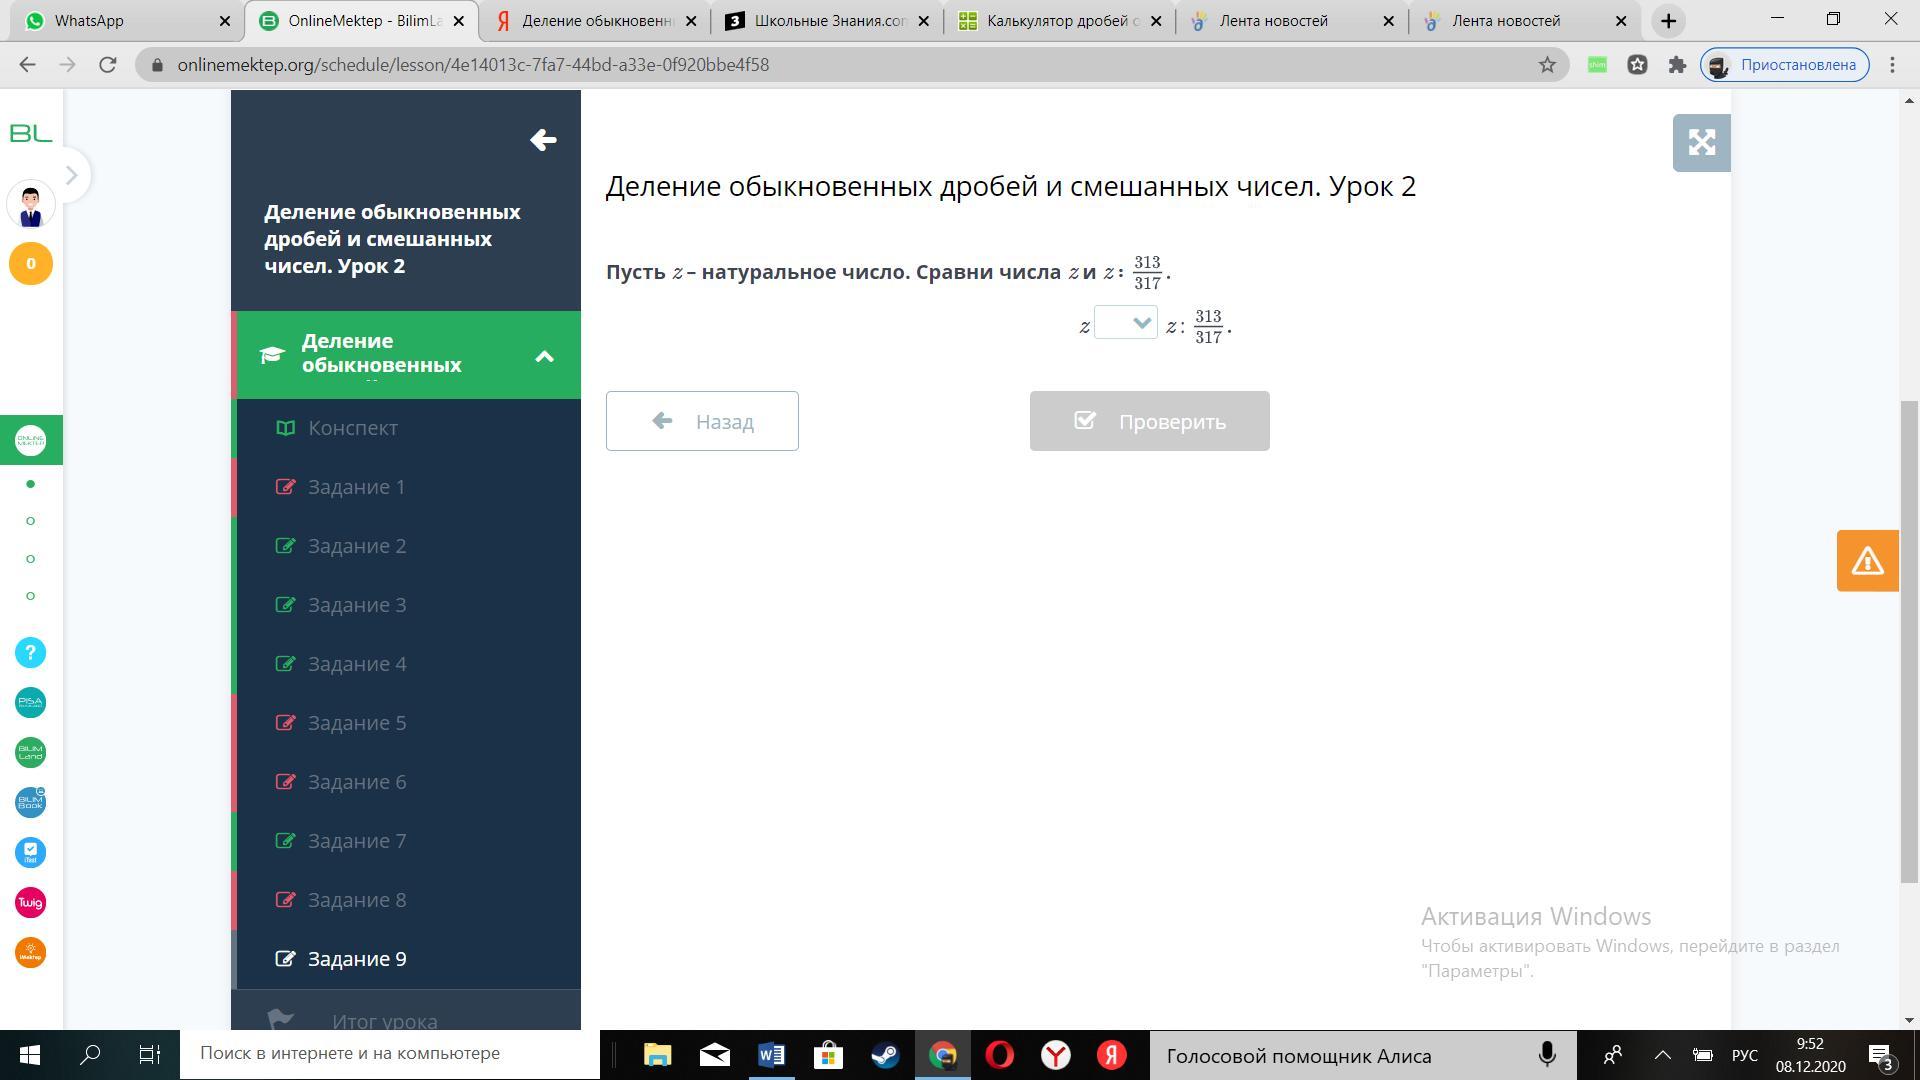Open the Twig icon in left rail

click(30, 903)
